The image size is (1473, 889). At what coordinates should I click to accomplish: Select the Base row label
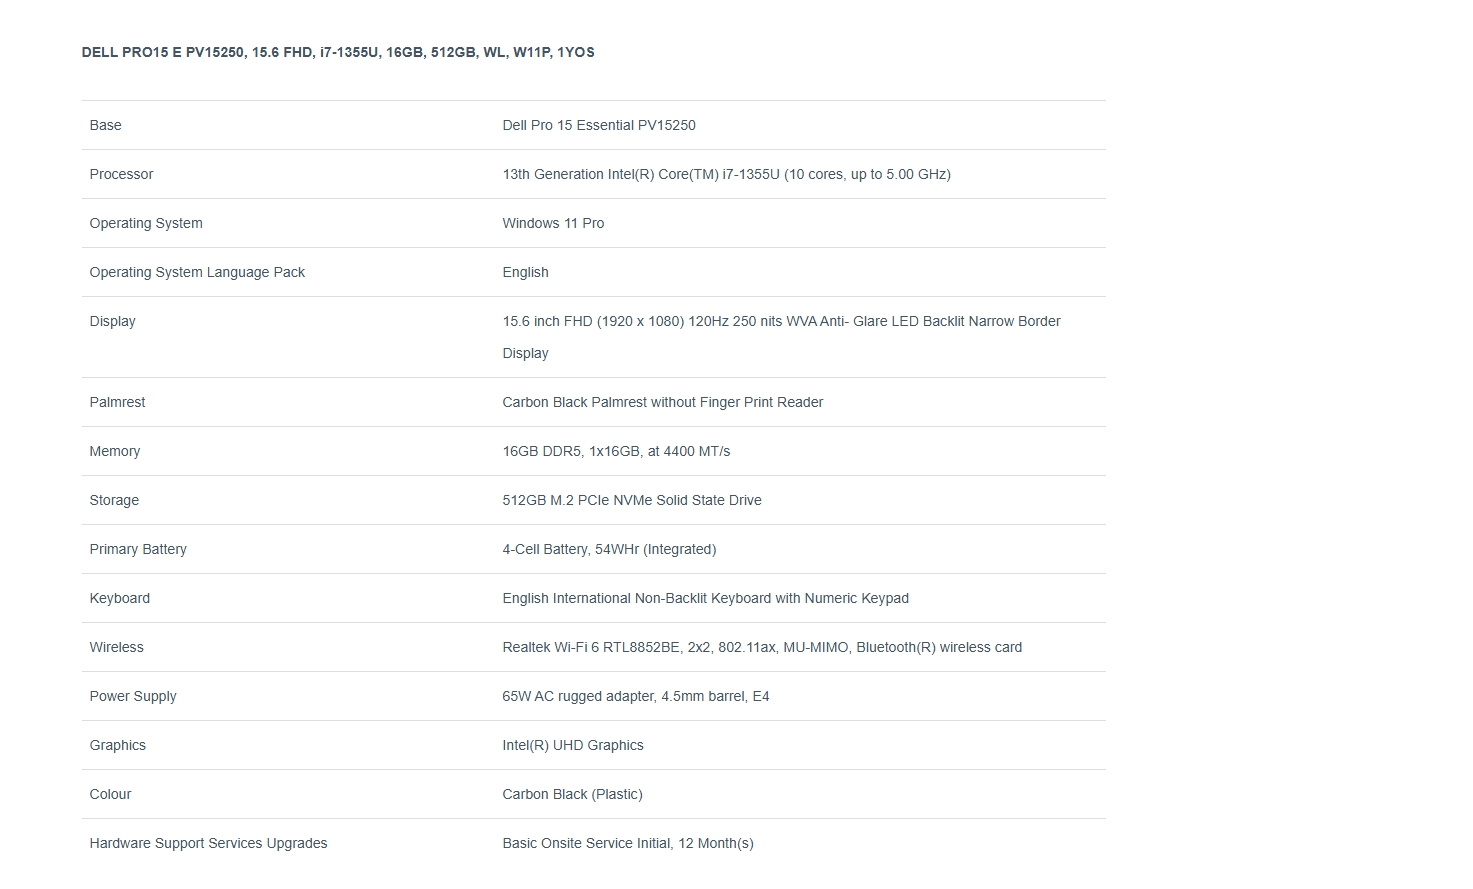(105, 125)
